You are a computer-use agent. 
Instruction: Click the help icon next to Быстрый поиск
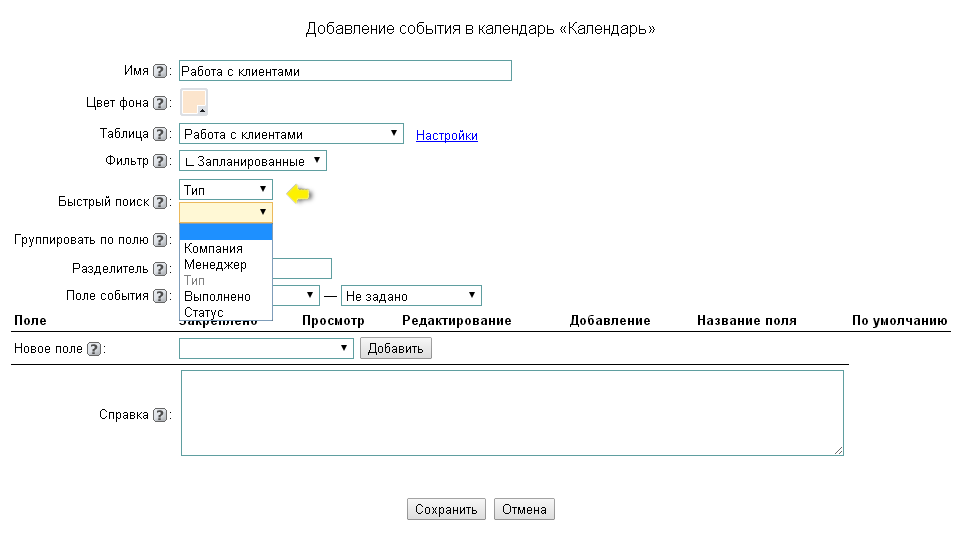click(x=160, y=202)
